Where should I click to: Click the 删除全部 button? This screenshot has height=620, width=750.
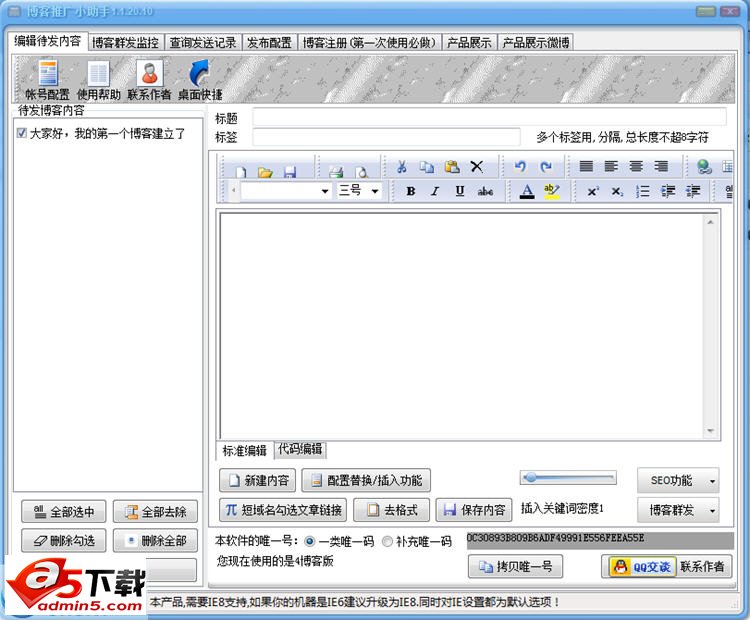click(x=155, y=541)
